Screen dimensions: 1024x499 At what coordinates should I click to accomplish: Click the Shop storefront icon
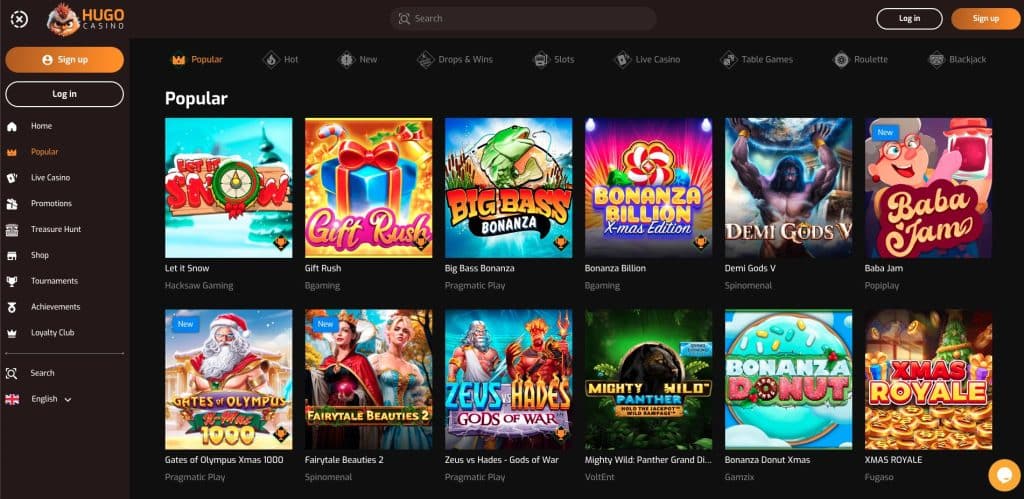12,255
